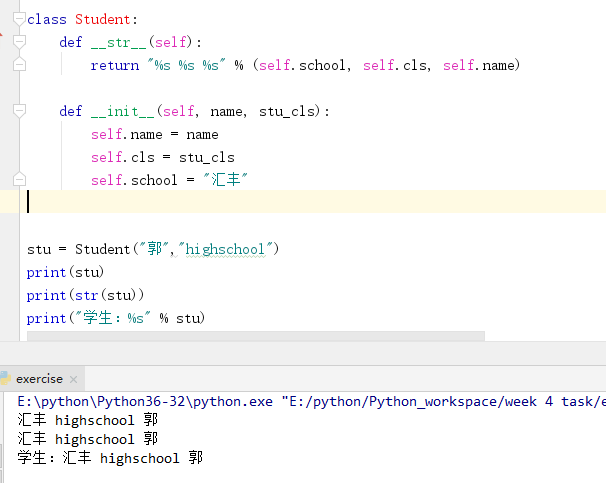Click the return keyword
606x483 pixels.
coord(115,65)
